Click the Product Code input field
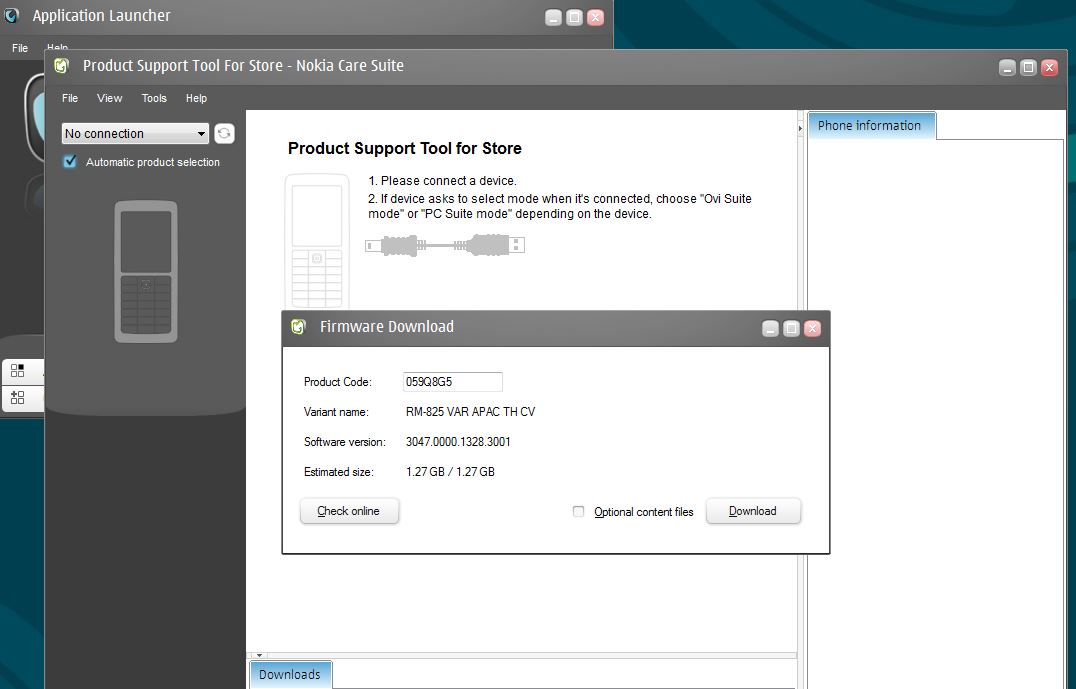This screenshot has width=1076, height=689. pyautogui.click(x=452, y=382)
